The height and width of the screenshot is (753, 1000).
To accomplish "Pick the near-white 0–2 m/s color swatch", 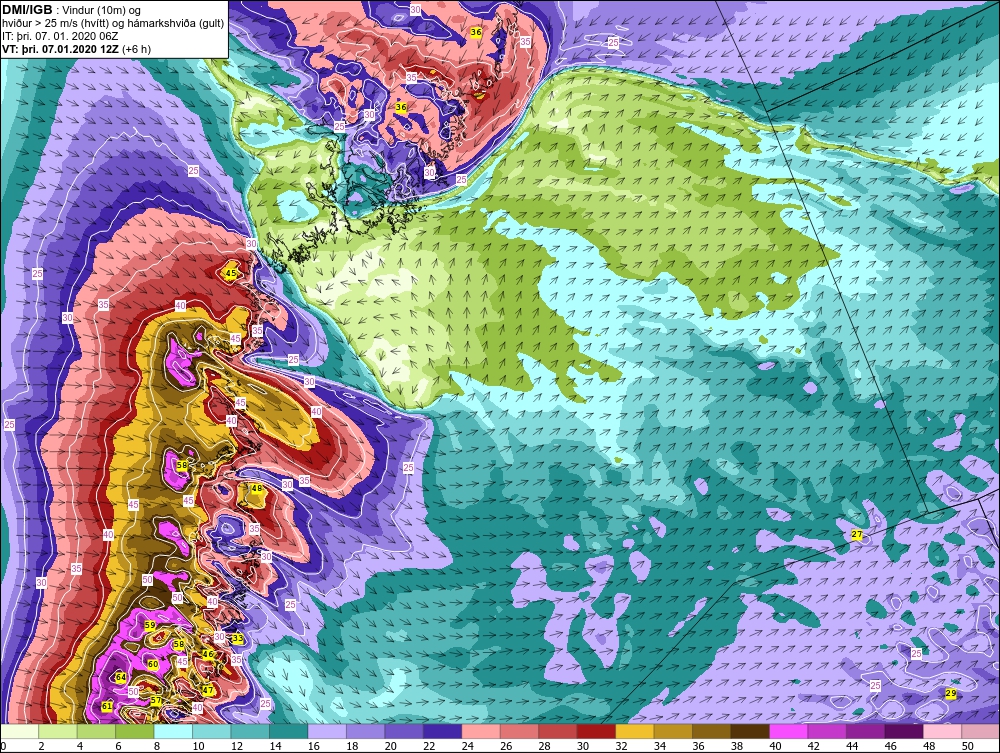I will tap(20, 731).
